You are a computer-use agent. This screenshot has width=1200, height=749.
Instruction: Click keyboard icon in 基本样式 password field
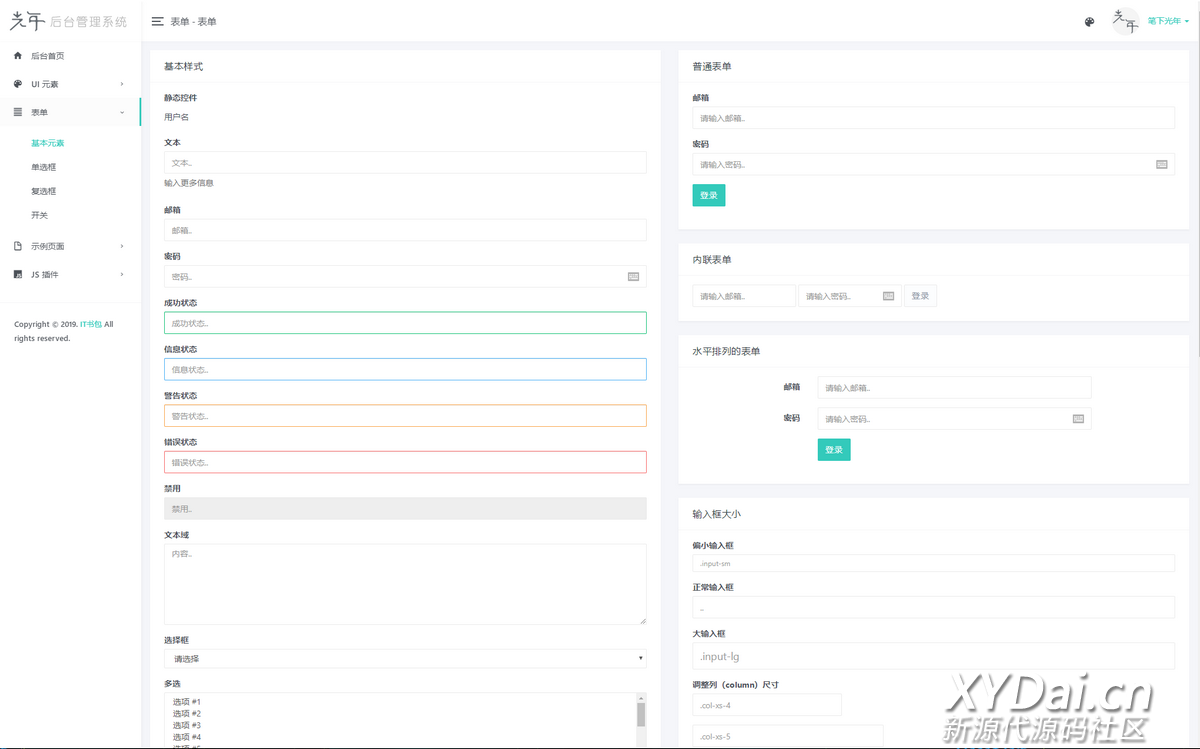coord(633,277)
